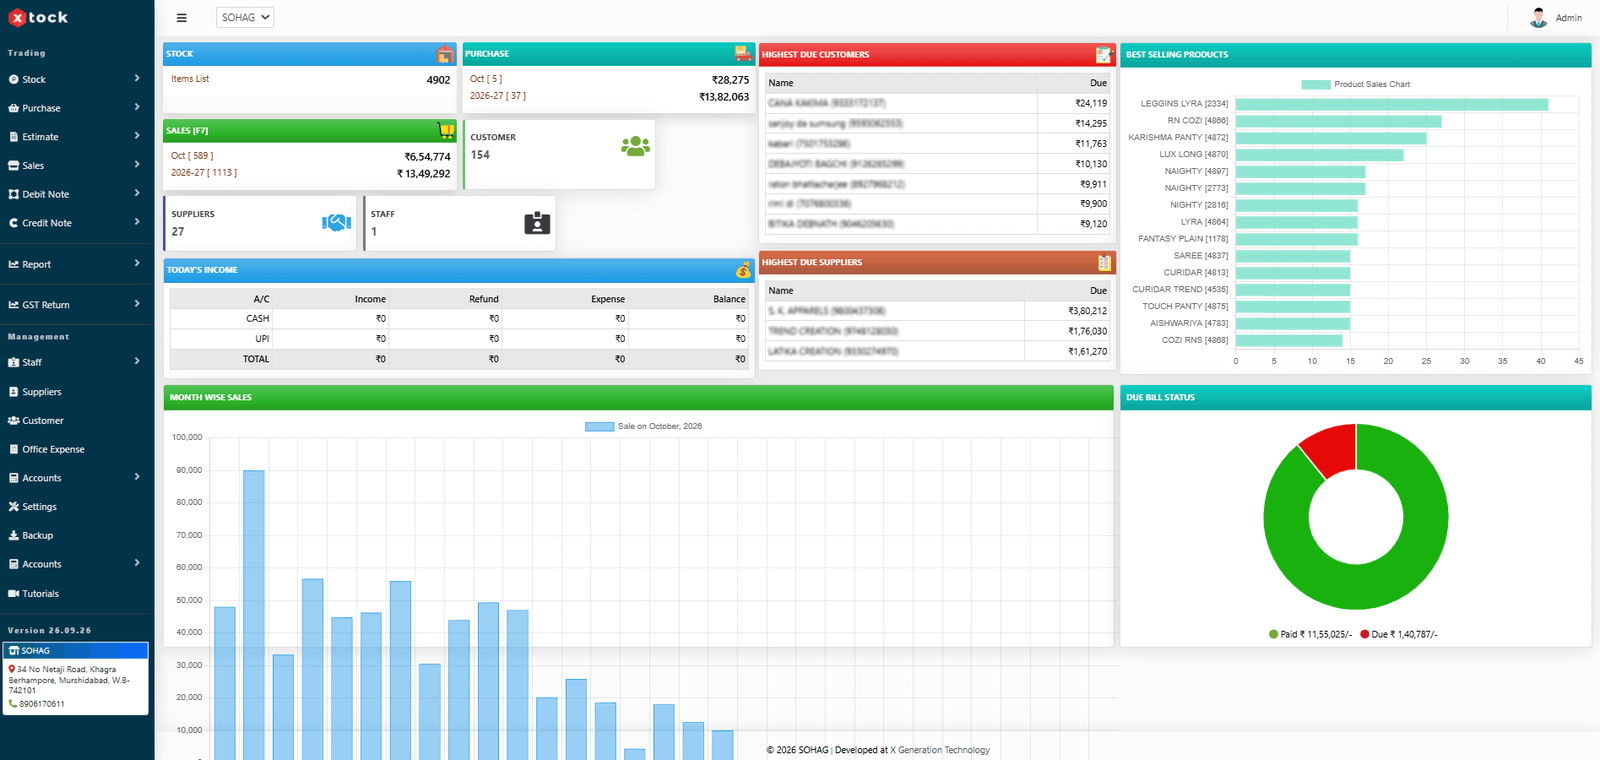Expand the Staff menu in sidebar

pos(77,362)
